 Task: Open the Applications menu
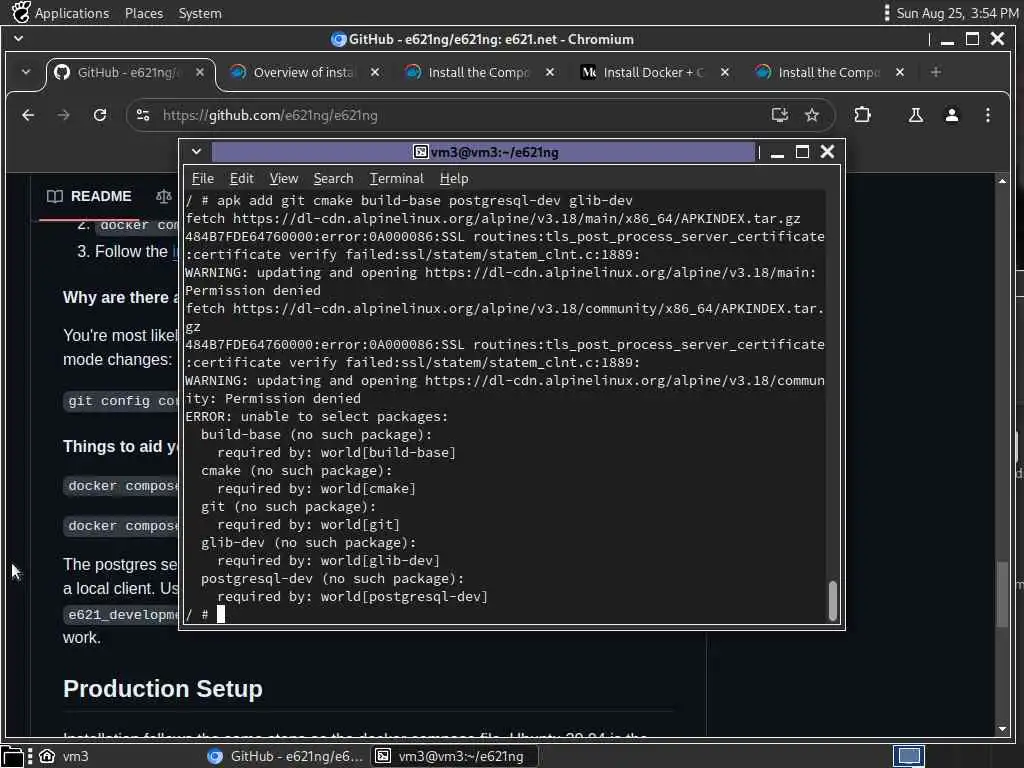pos(72,13)
